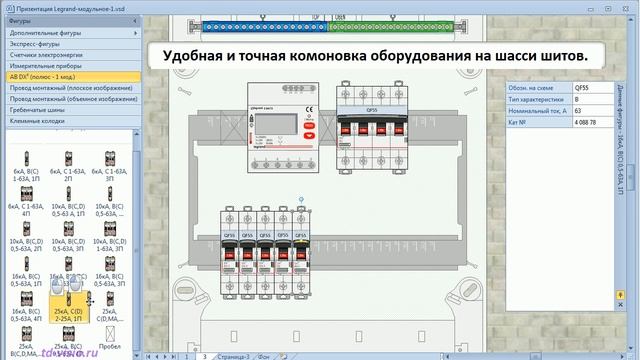This screenshot has height=360, width=640.
Task: Expand the Дополнительные фигуры submenu arrow
Action: pos(136,33)
